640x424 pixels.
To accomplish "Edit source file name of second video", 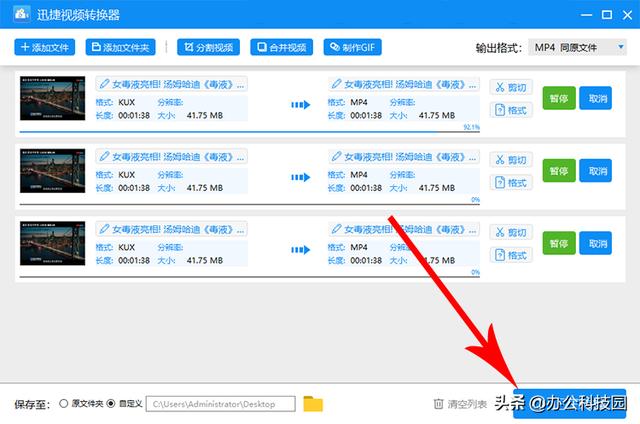I will (x=171, y=157).
